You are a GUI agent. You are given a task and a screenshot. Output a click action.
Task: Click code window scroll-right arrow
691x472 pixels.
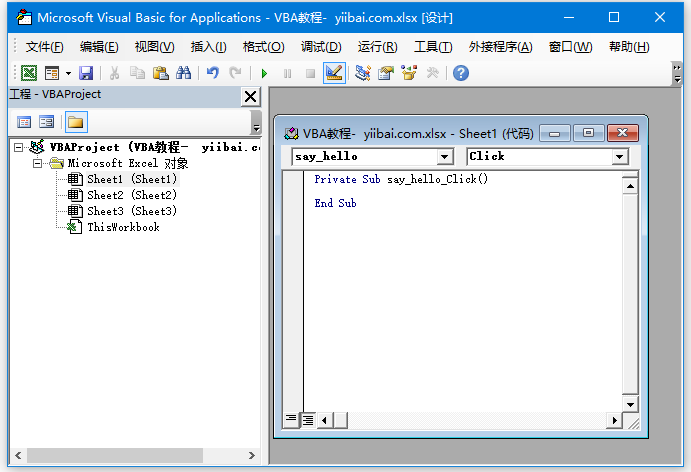pyautogui.click(x=614, y=420)
